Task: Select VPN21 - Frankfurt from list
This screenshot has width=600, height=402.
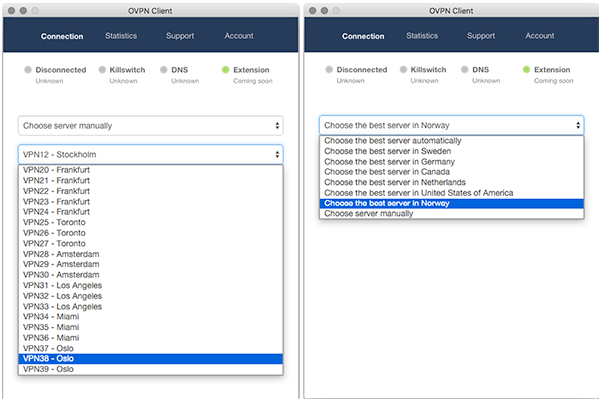Action: pos(150,181)
